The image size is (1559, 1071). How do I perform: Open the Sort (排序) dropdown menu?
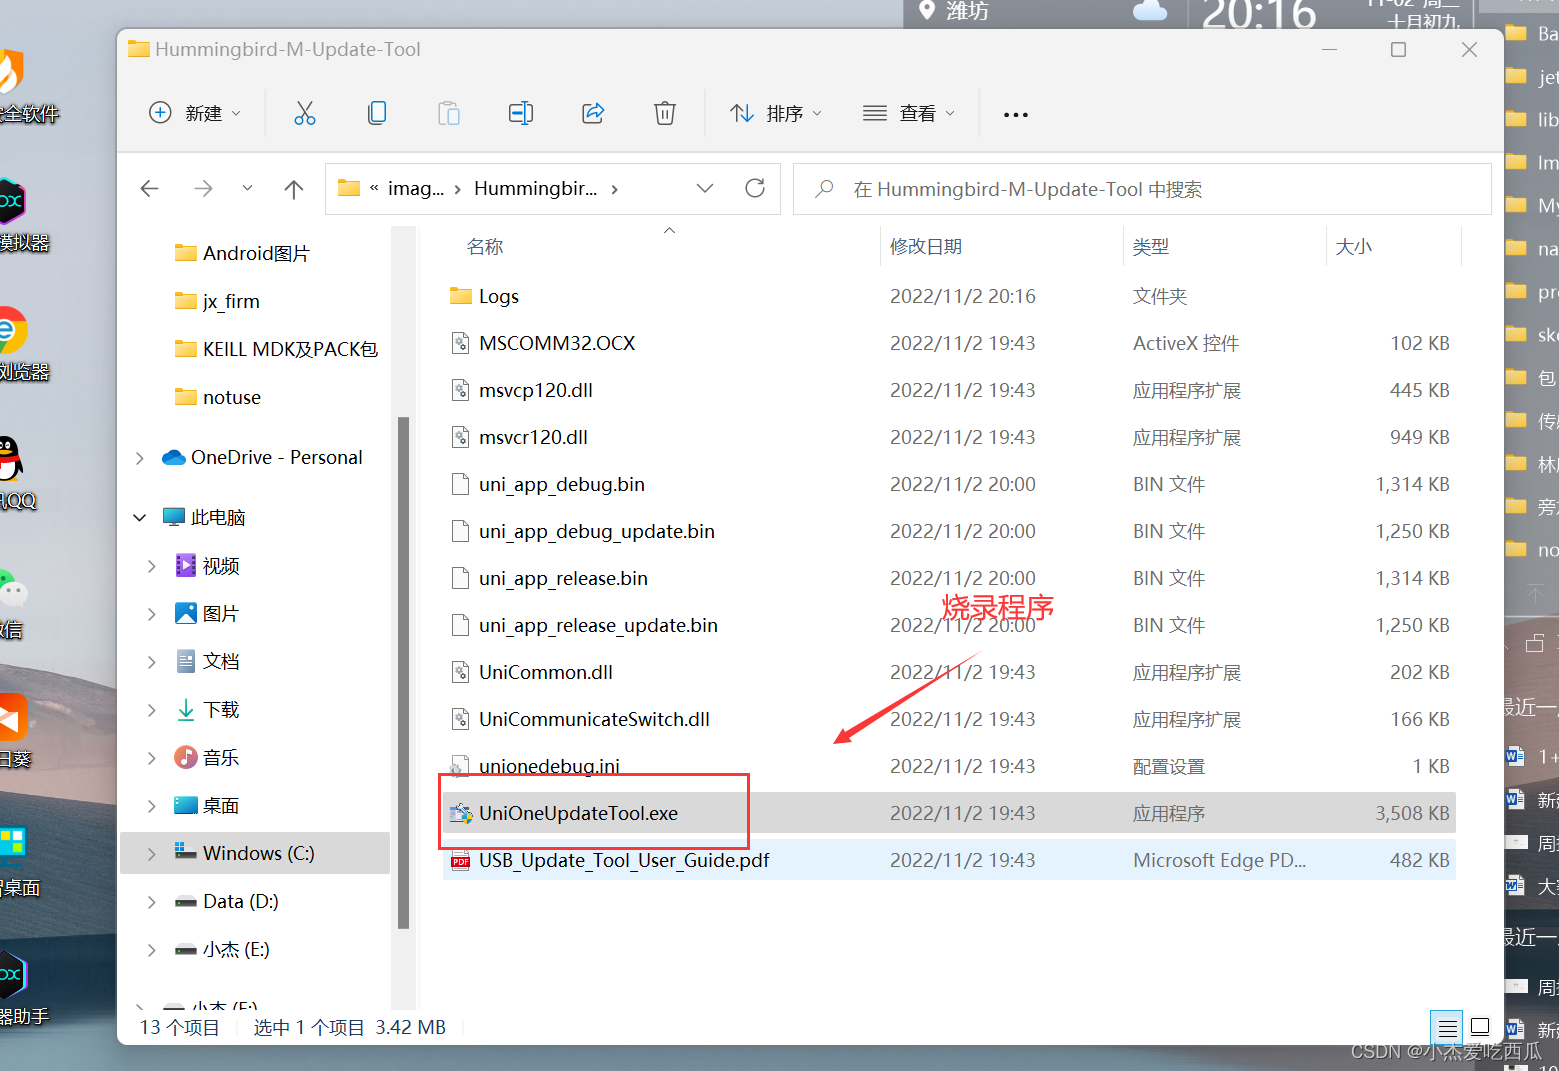pos(776,113)
